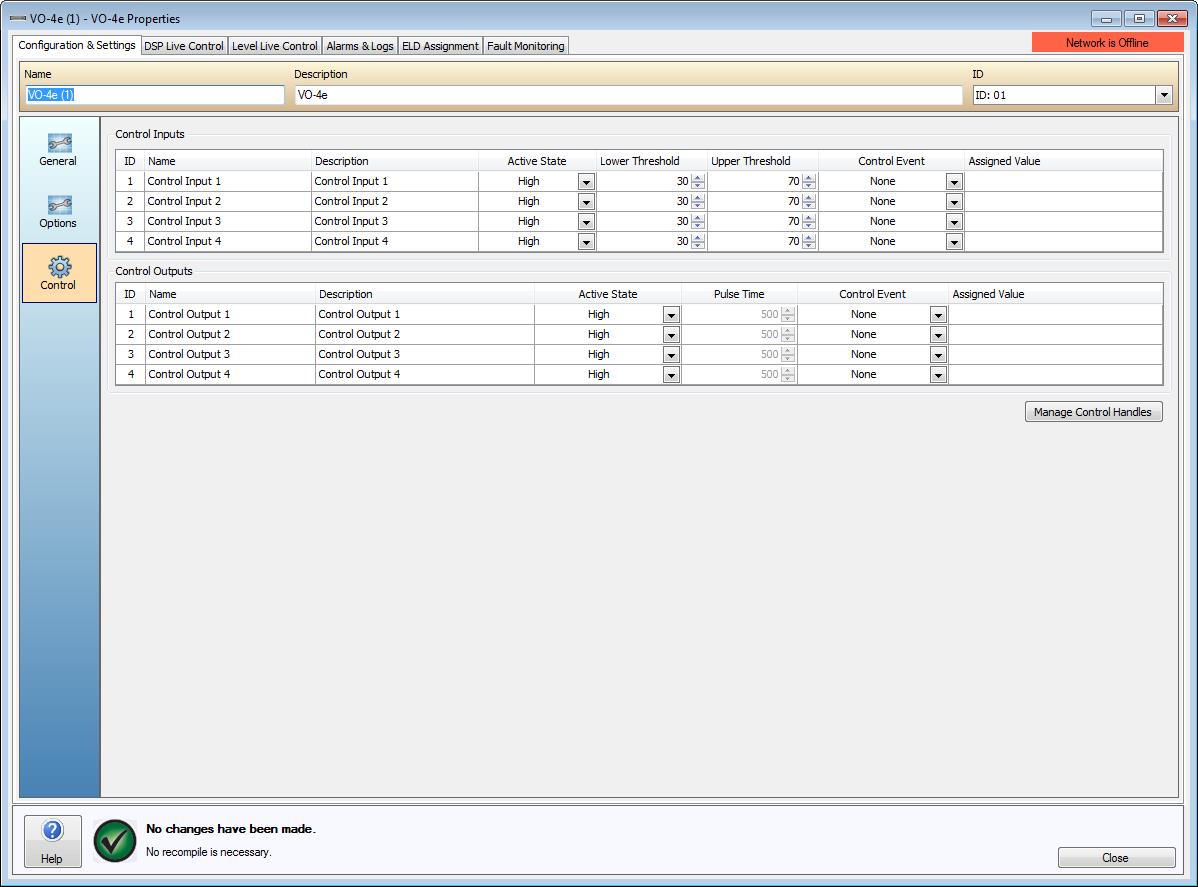Open Active State dropdown for Control Output 4

point(671,374)
